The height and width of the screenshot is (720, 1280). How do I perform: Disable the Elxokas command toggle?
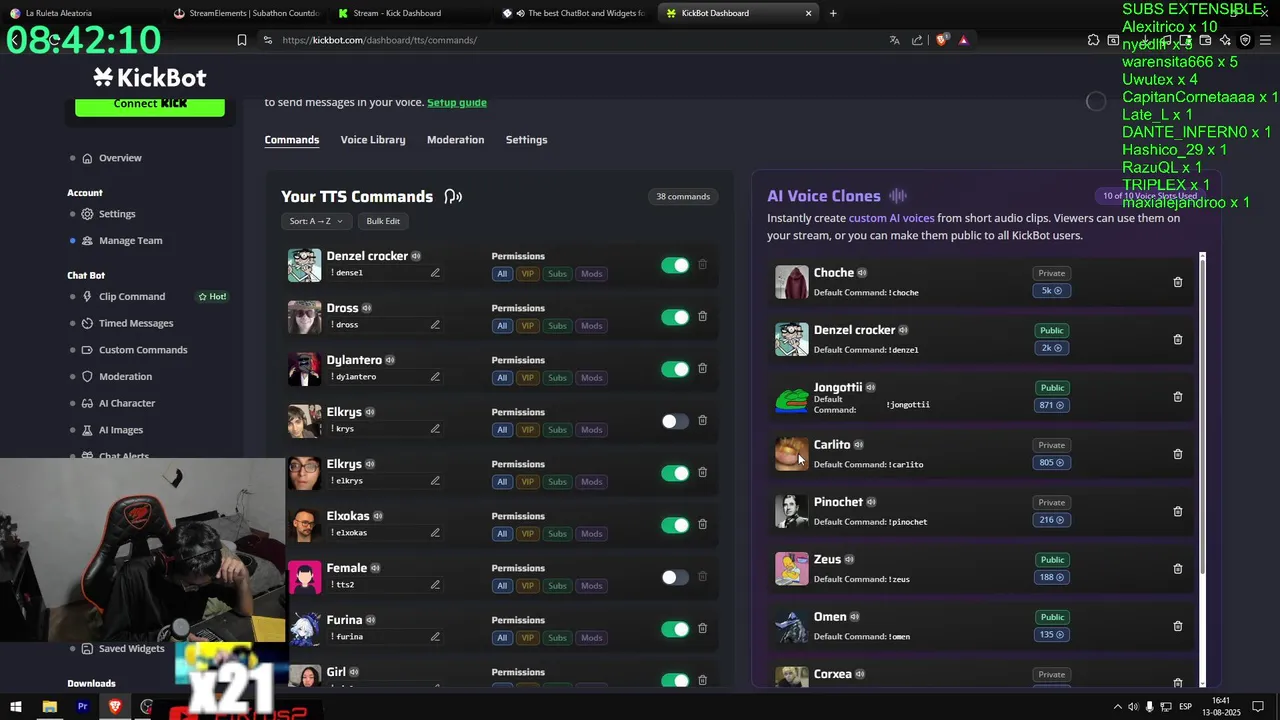pos(675,525)
